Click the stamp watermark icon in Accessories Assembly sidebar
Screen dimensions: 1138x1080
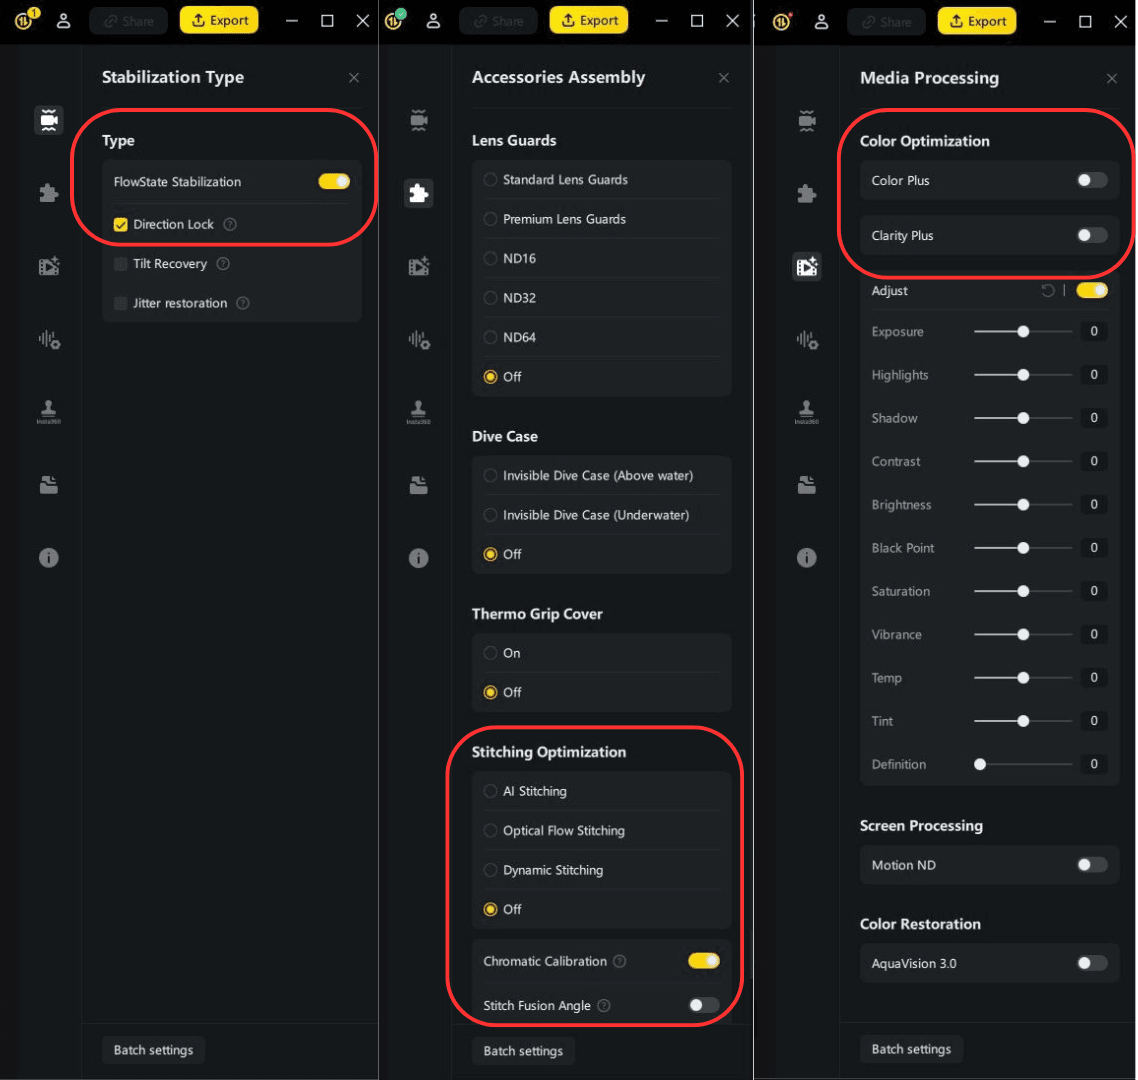[x=419, y=411]
